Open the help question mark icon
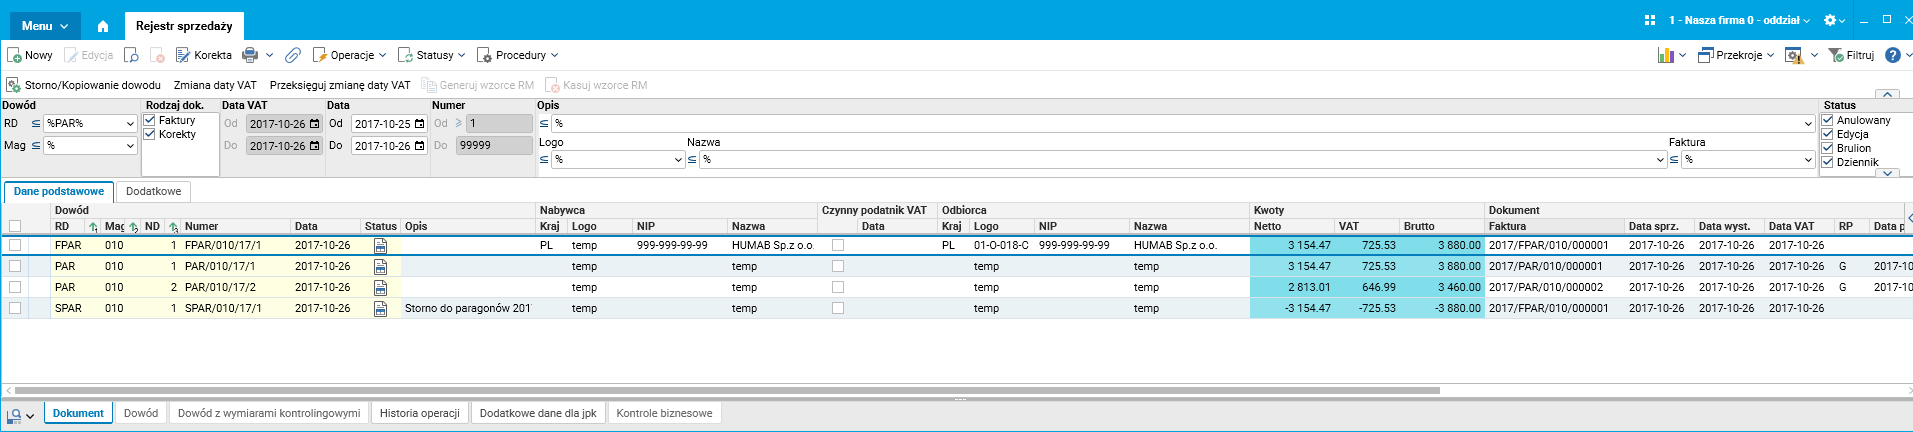 pos(1892,55)
